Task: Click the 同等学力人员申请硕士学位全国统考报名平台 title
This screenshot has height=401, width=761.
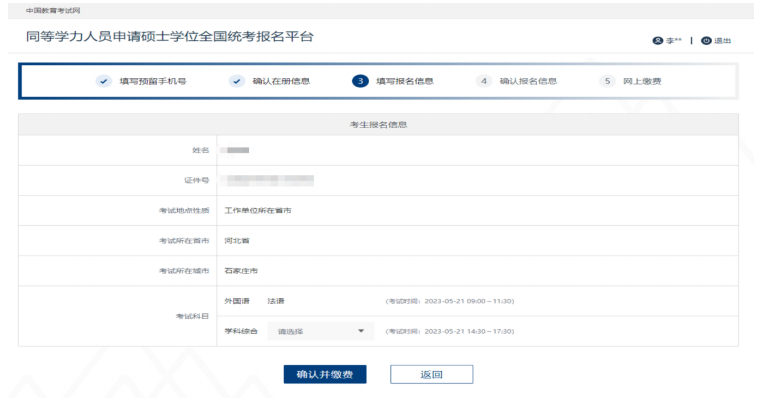Action: click(x=170, y=36)
